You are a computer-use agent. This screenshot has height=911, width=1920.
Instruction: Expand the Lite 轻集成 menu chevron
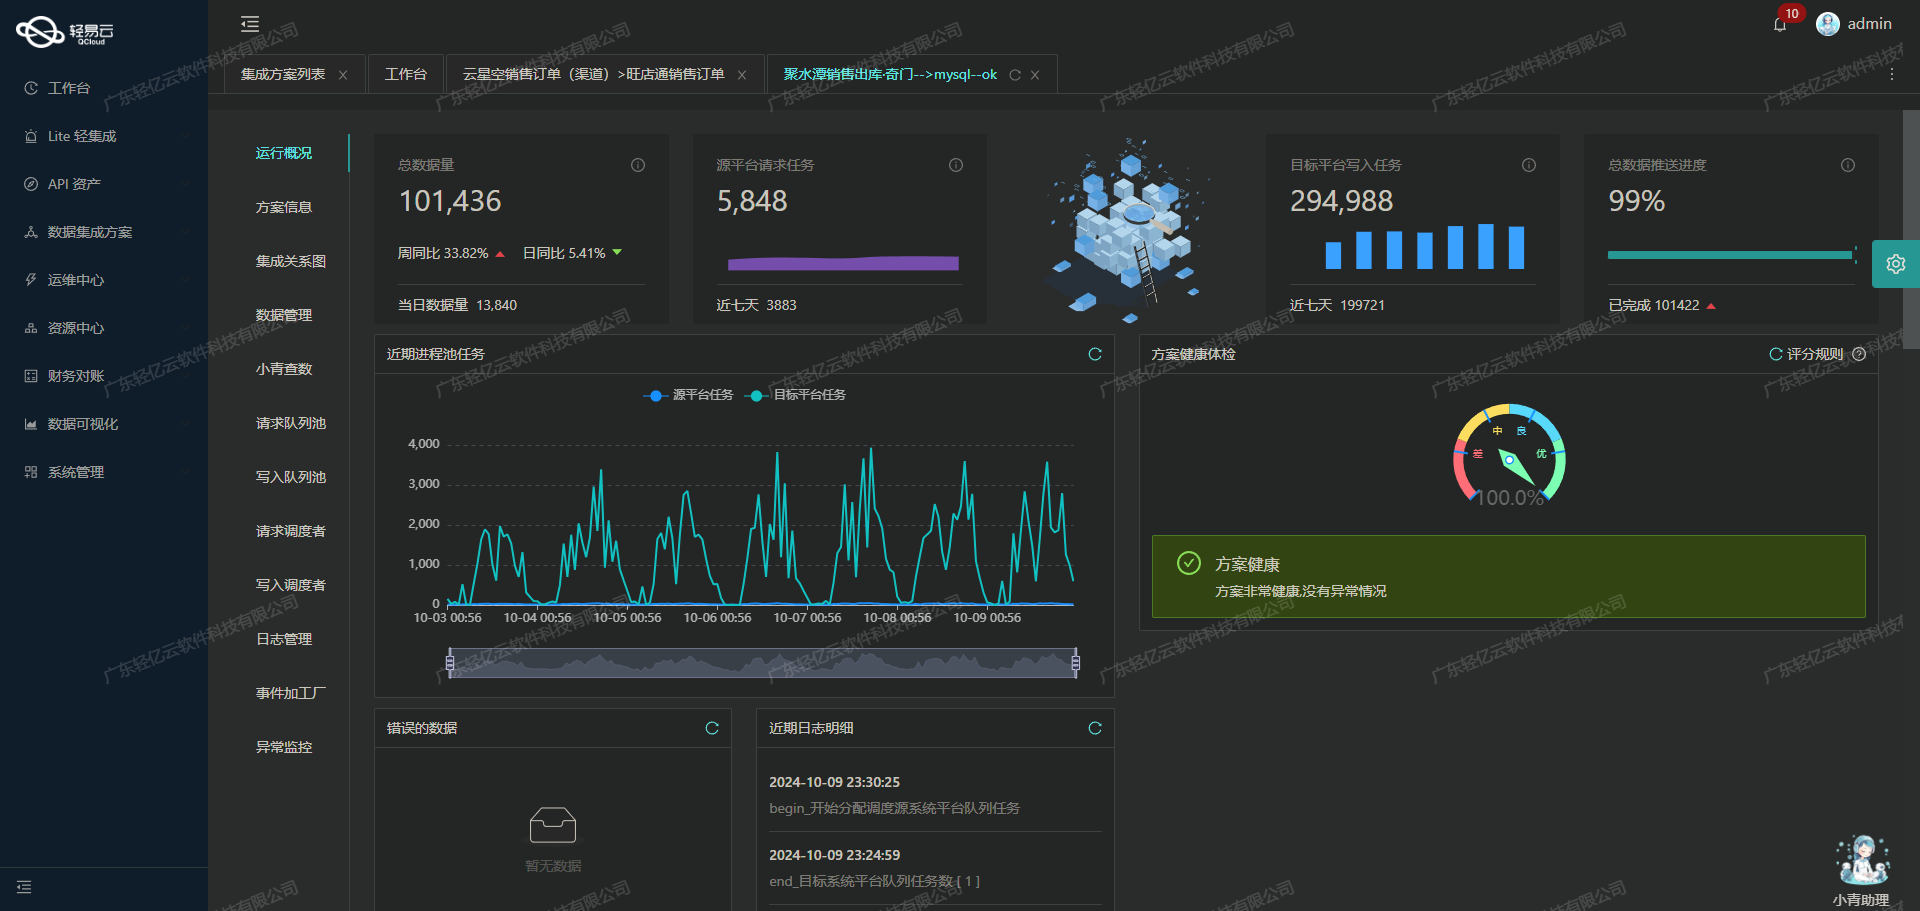pyautogui.click(x=185, y=136)
